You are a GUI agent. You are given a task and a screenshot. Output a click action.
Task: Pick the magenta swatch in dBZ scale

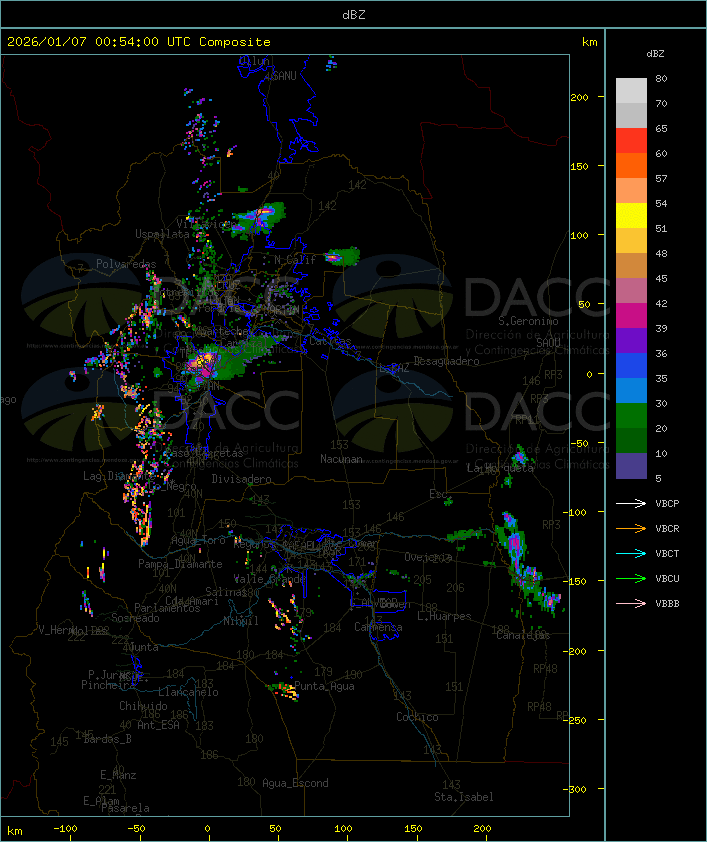point(631,315)
